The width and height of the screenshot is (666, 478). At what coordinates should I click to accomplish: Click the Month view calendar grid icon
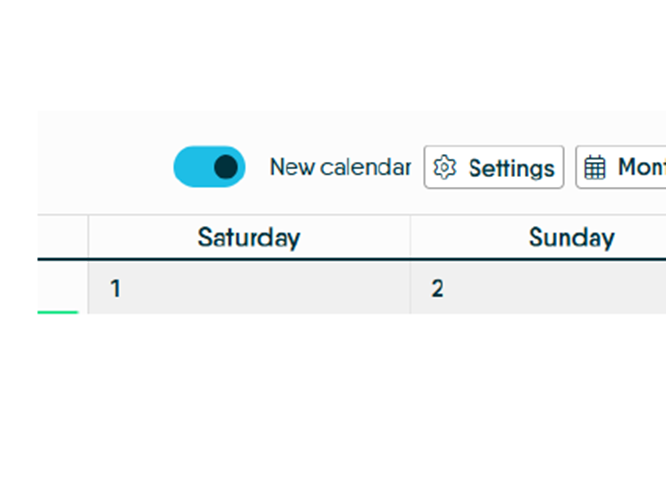pyautogui.click(x=595, y=167)
